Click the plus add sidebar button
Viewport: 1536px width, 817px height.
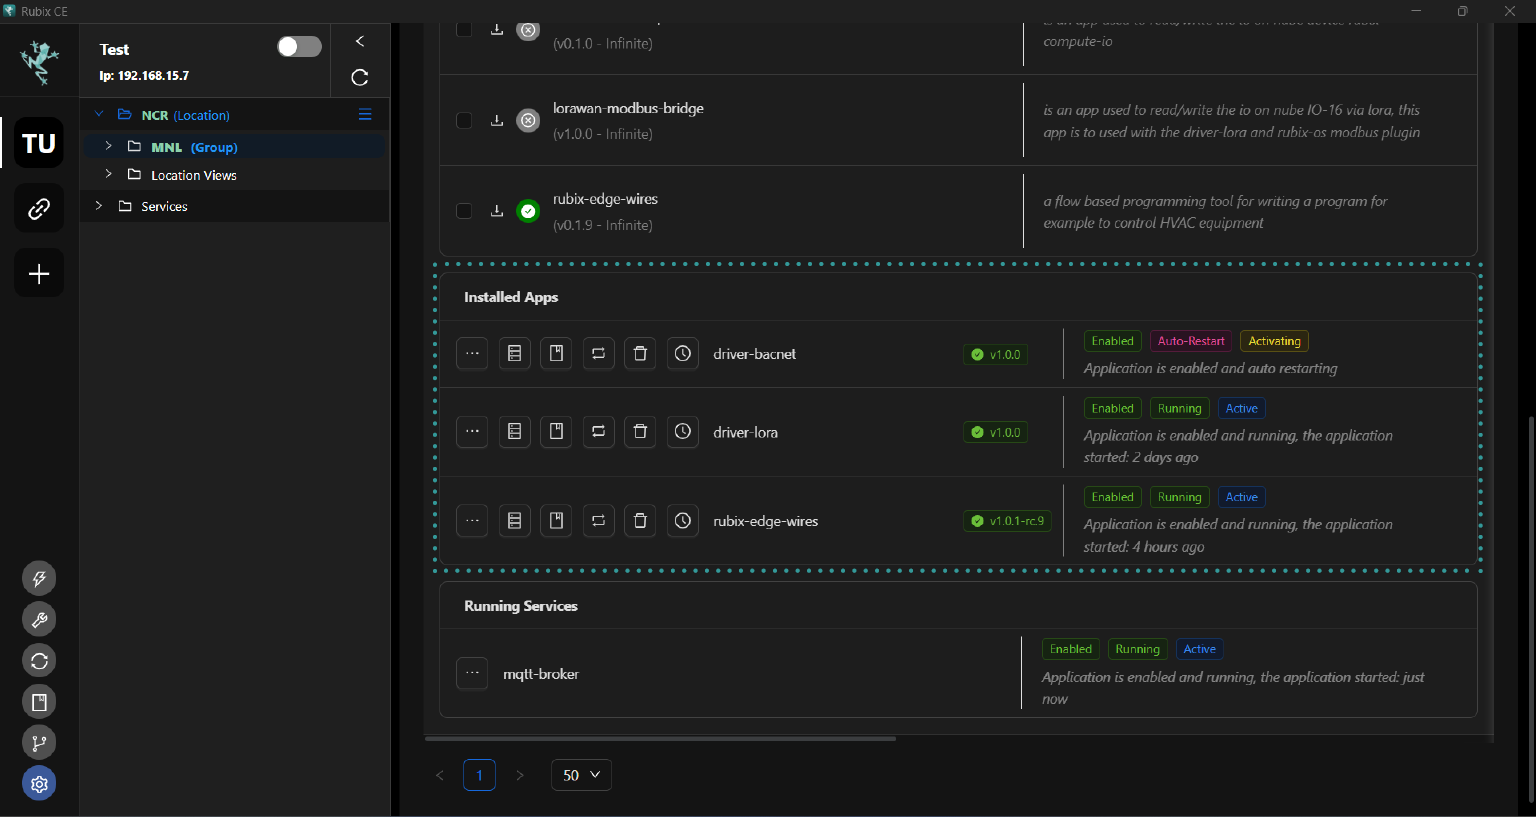(39, 273)
